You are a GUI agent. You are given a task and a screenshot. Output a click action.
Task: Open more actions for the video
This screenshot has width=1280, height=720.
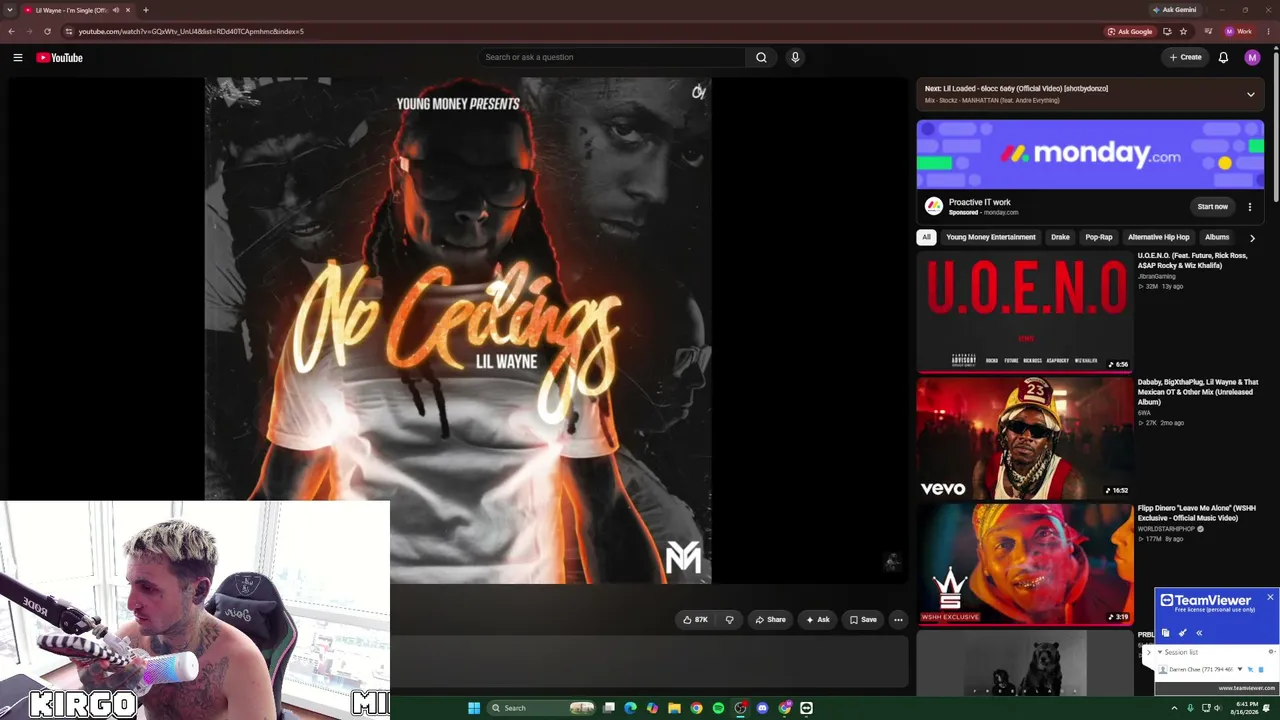(x=898, y=620)
